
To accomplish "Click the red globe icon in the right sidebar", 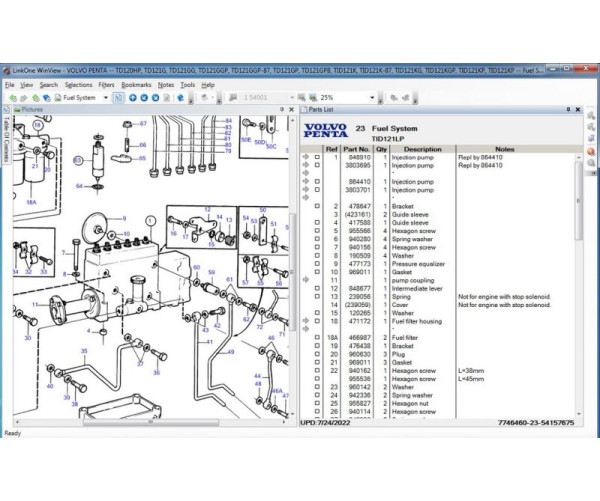I will pyautogui.click(x=591, y=151).
